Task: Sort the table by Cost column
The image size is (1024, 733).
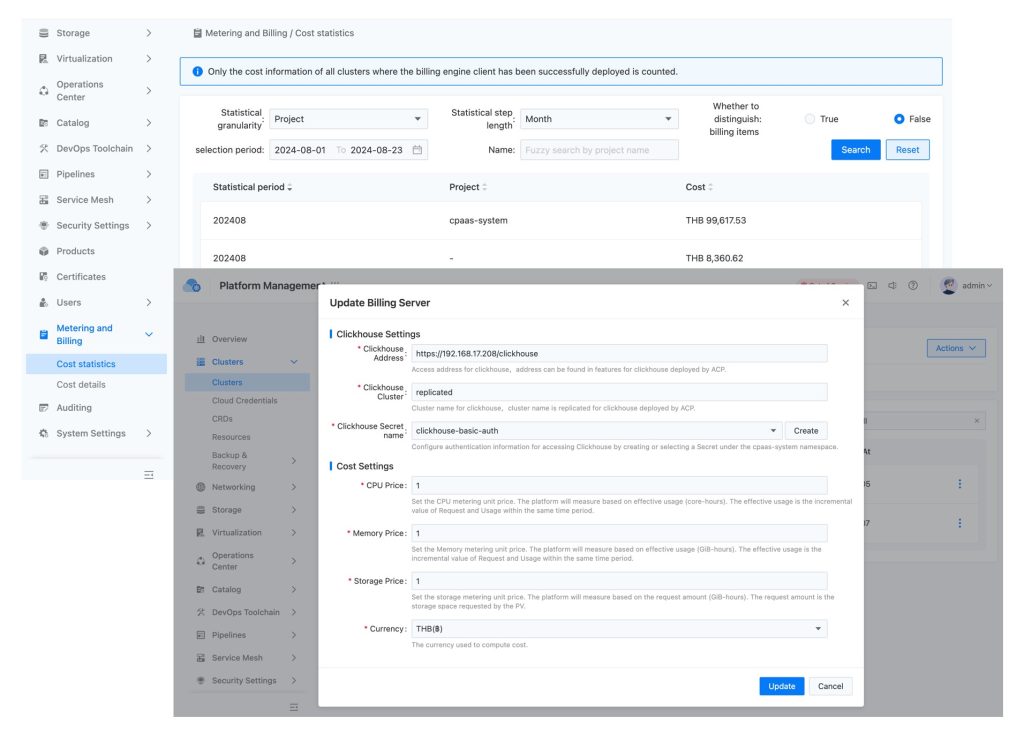Action: tap(711, 188)
